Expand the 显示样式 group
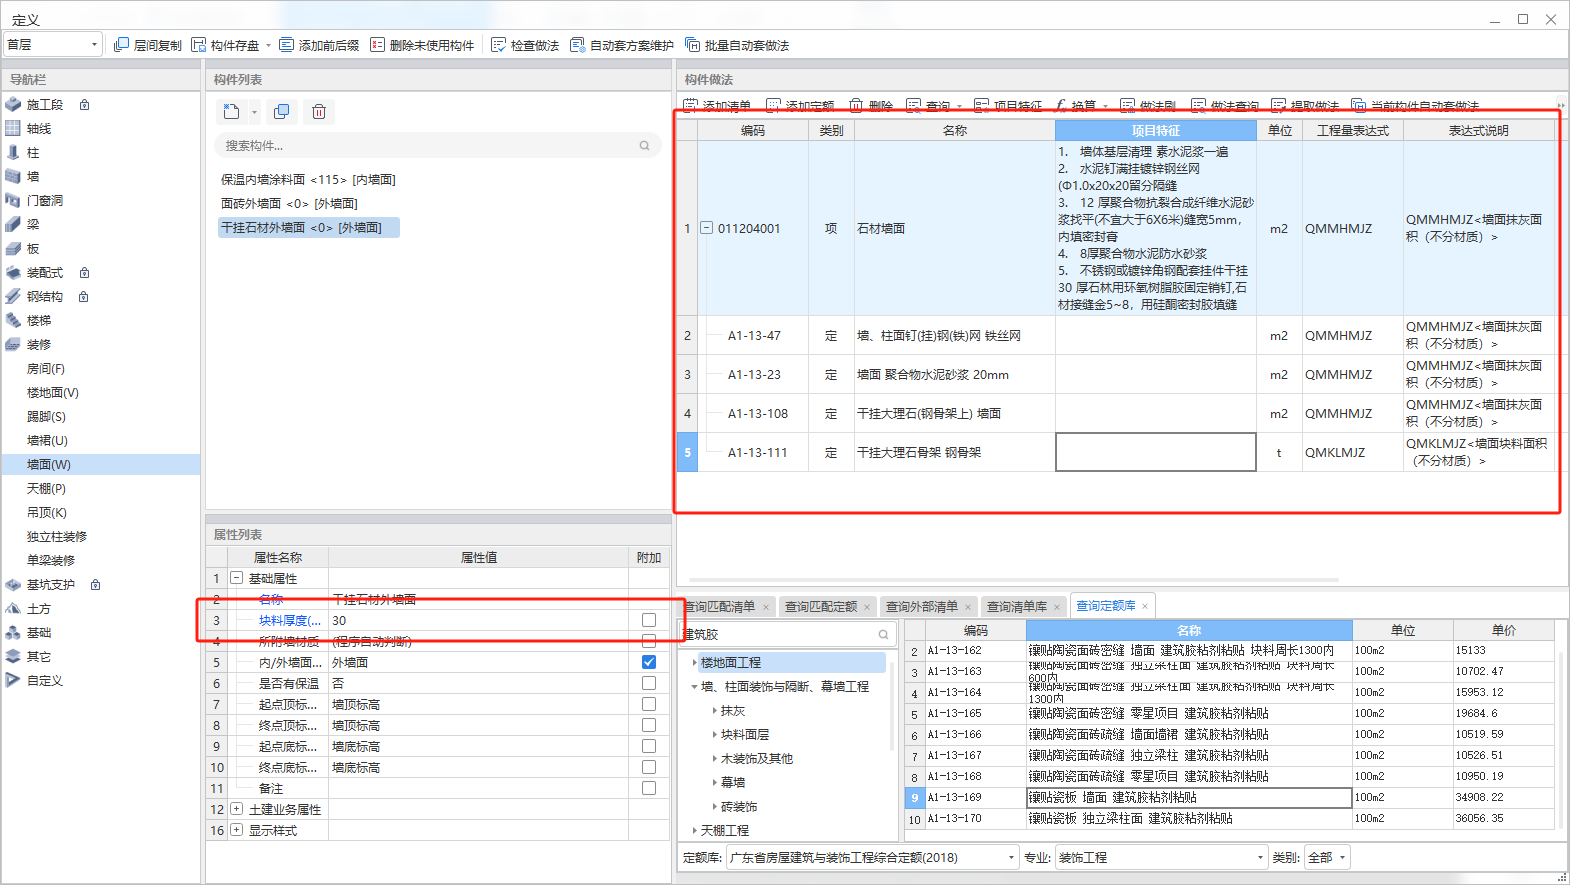This screenshot has width=1570, height=885. (x=237, y=830)
